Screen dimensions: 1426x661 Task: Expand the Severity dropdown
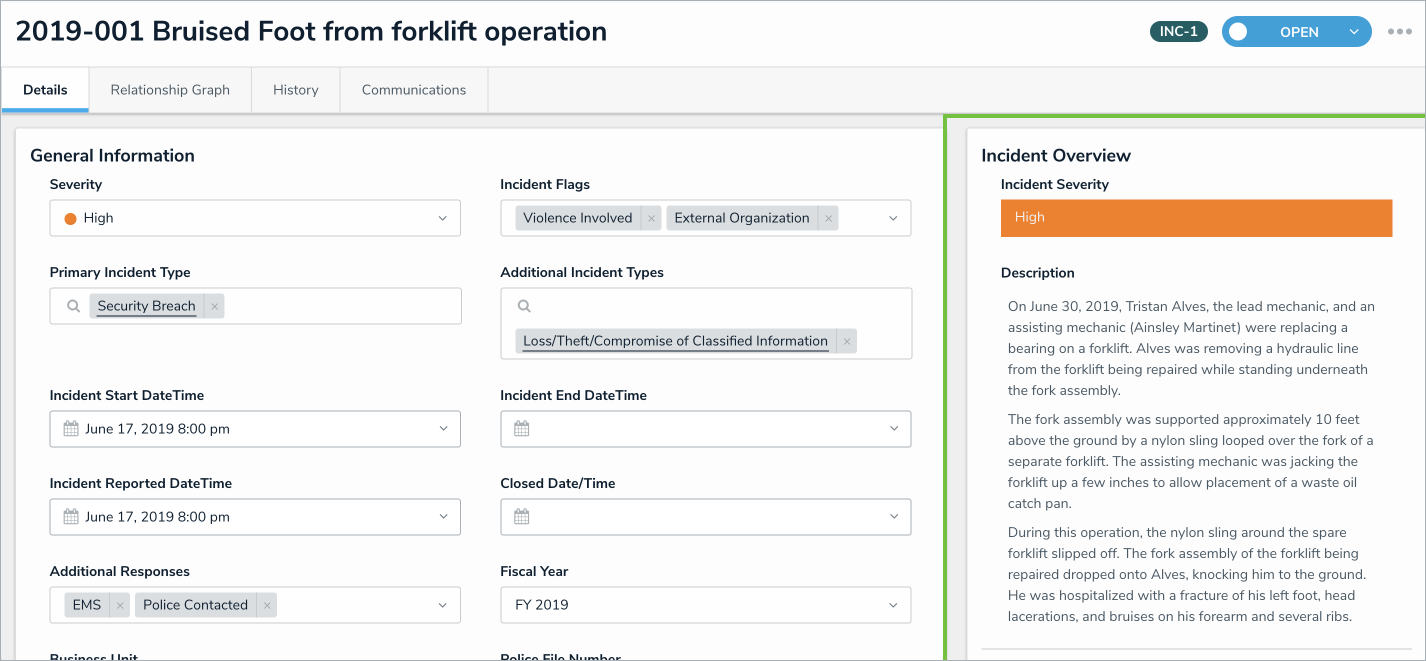[x=442, y=218]
